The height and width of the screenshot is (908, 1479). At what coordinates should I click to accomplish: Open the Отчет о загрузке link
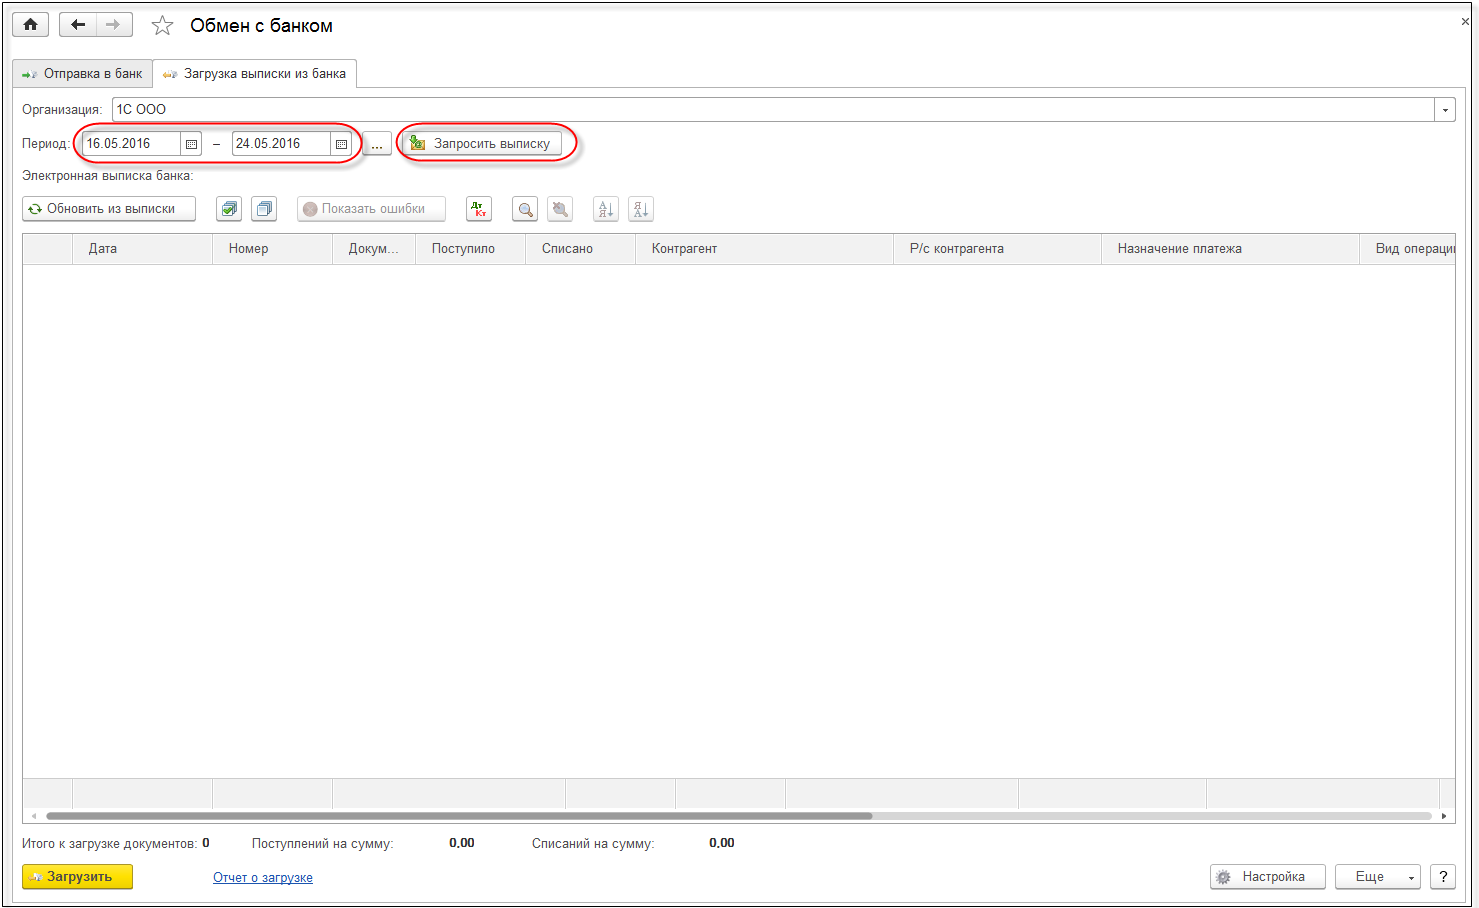coord(263,878)
